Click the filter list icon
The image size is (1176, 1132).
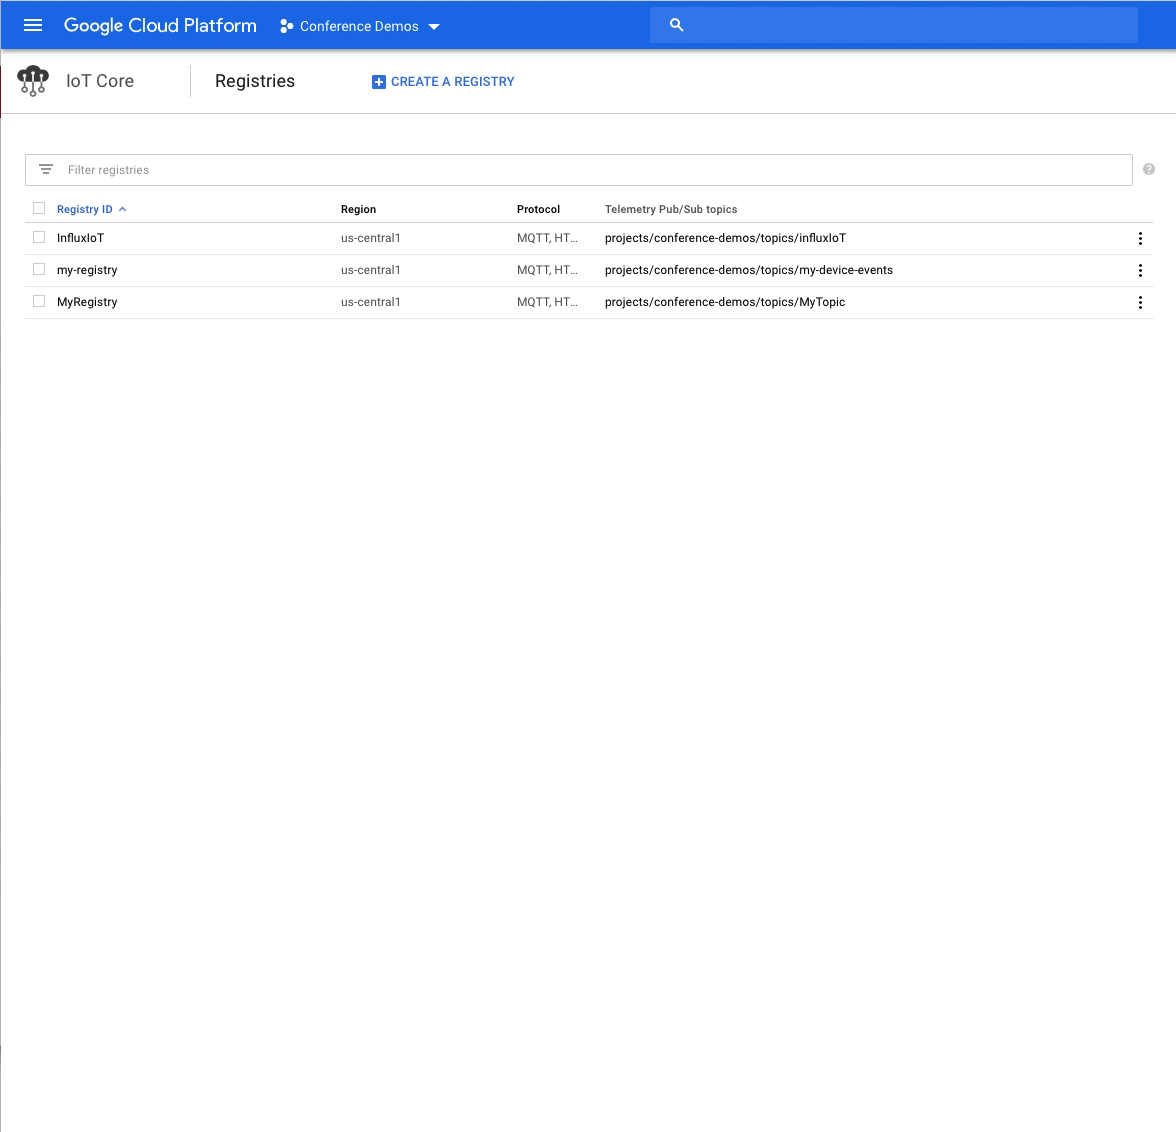coord(46,169)
